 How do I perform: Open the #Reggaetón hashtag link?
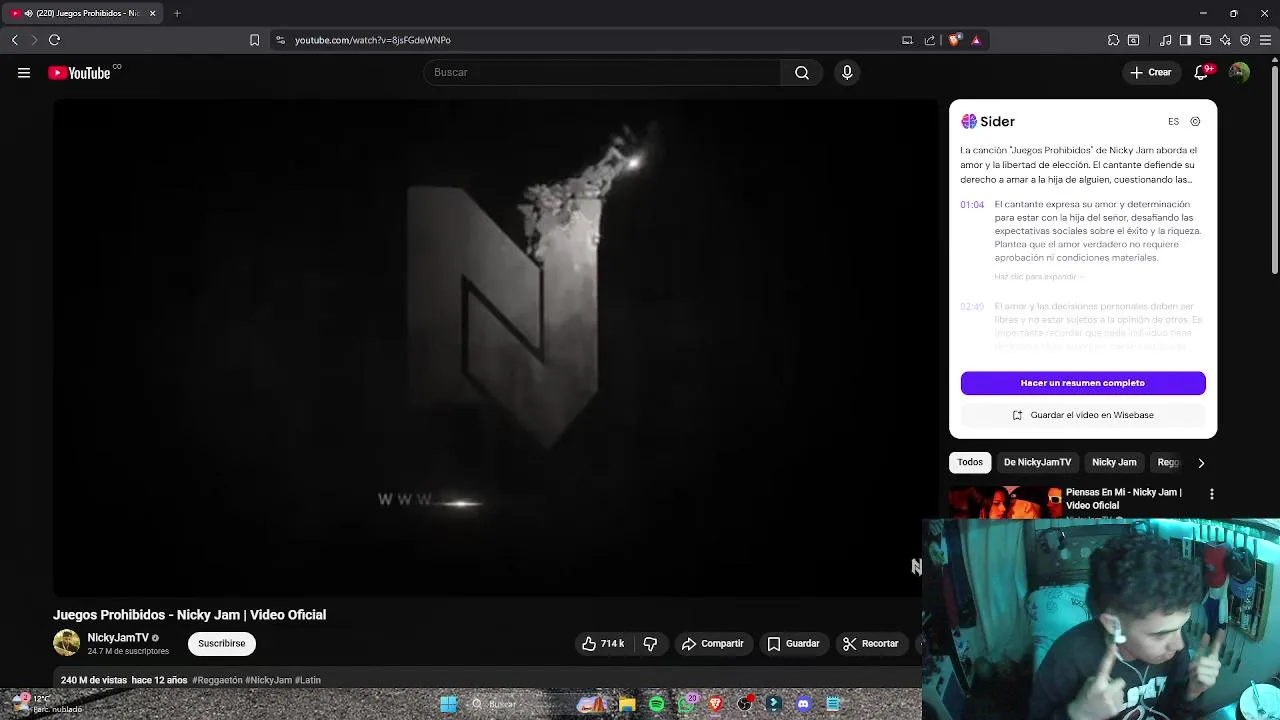click(x=217, y=680)
